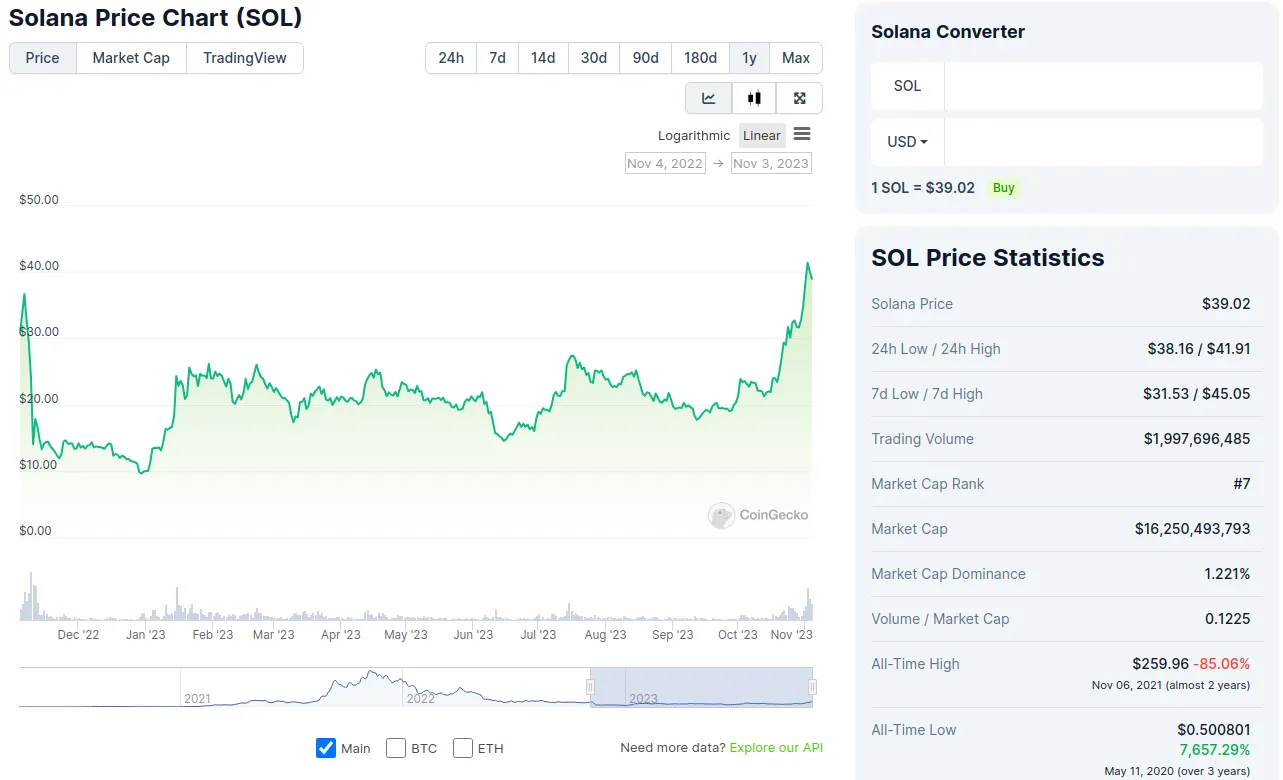This screenshot has width=1283, height=780.
Task: Click the 1 SOL = $39.02 rate text
Action: (923, 188)
